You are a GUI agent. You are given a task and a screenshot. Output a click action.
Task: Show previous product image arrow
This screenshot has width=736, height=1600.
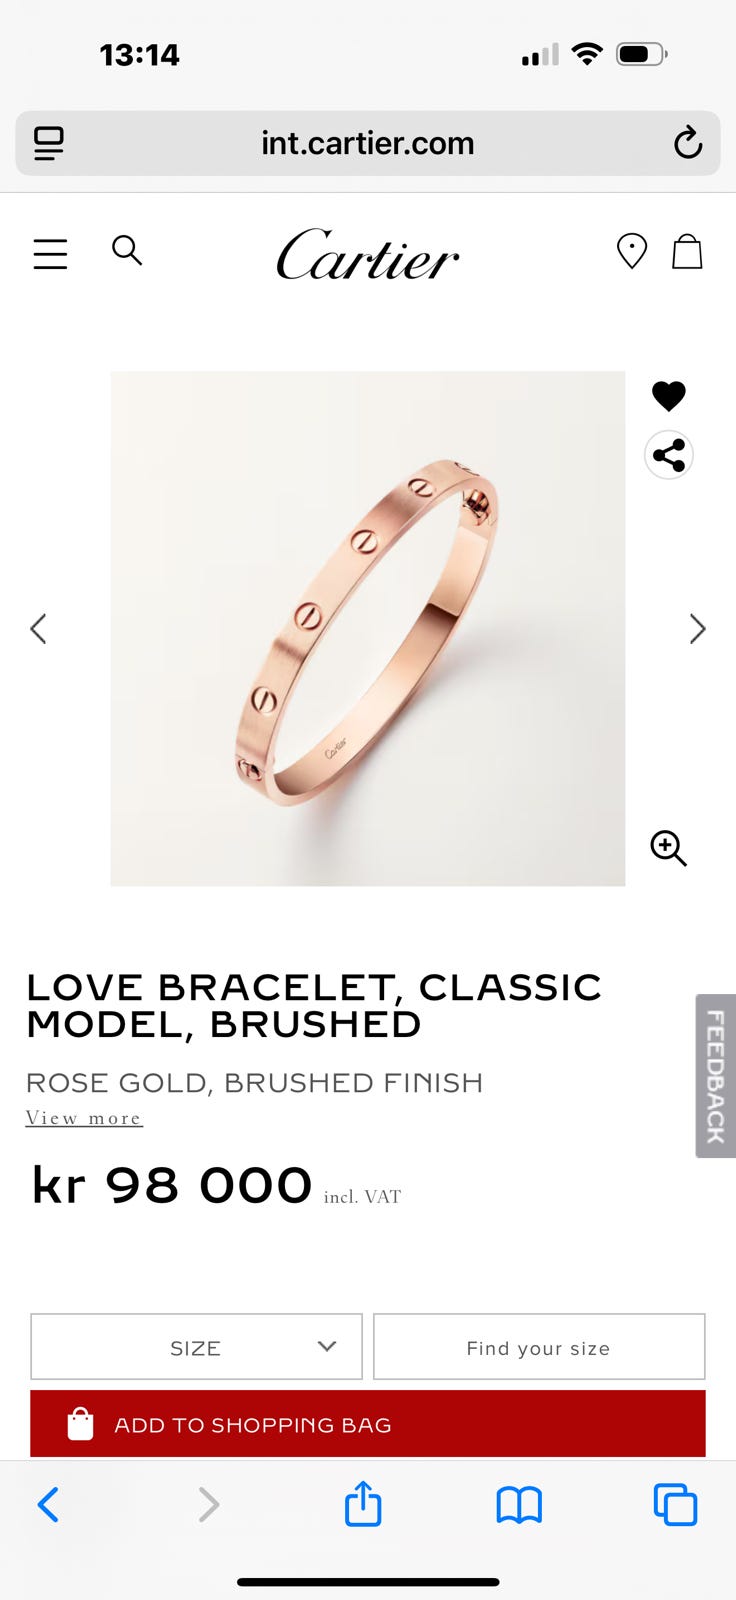point(38,629)
